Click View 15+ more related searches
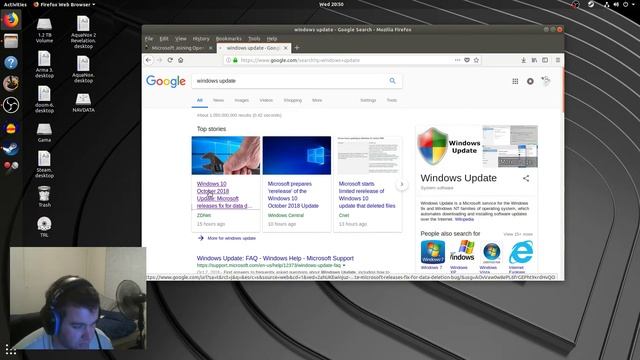Image resolution: width=640 pixels, height=360 pixels. click(x=518, y=234)
